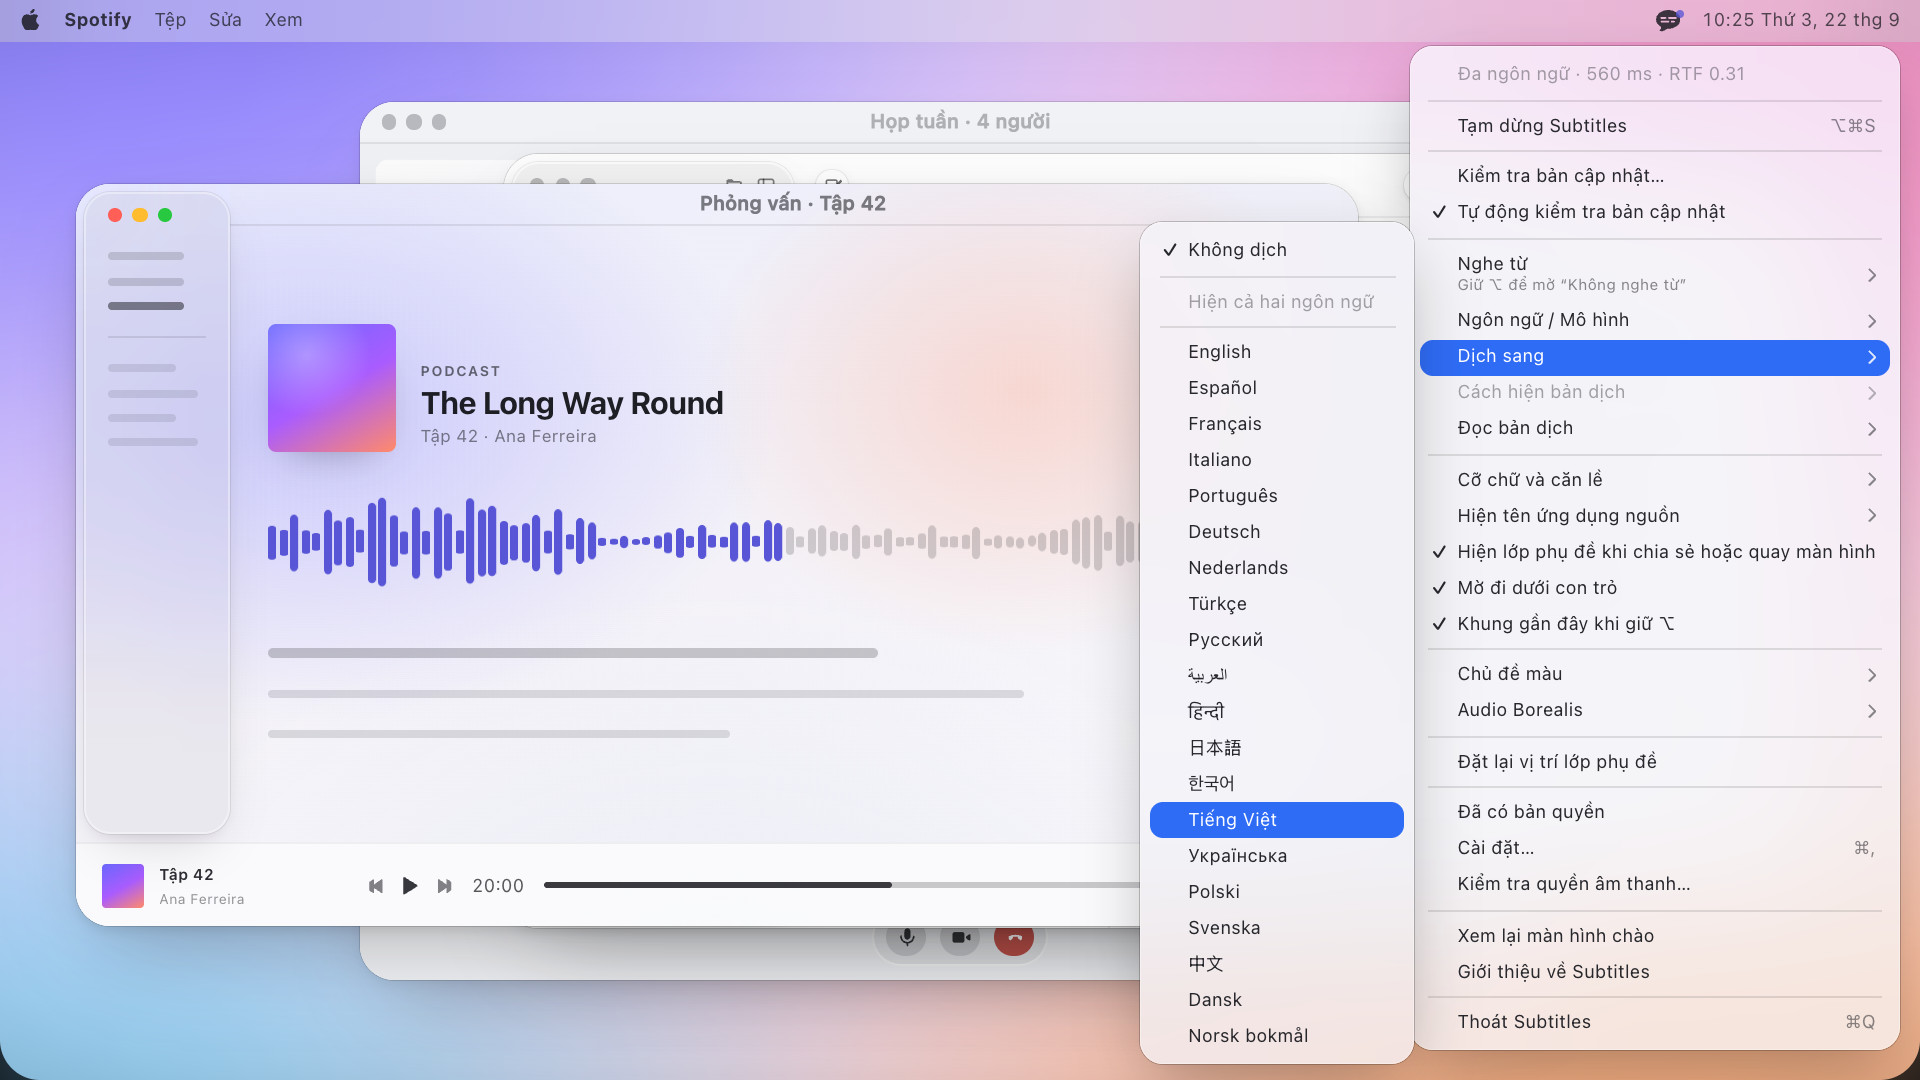Toggle Tự động kiểm tra bản cập nhật
This screenshot has width=1920, height=1080.
click(1655, 212)
